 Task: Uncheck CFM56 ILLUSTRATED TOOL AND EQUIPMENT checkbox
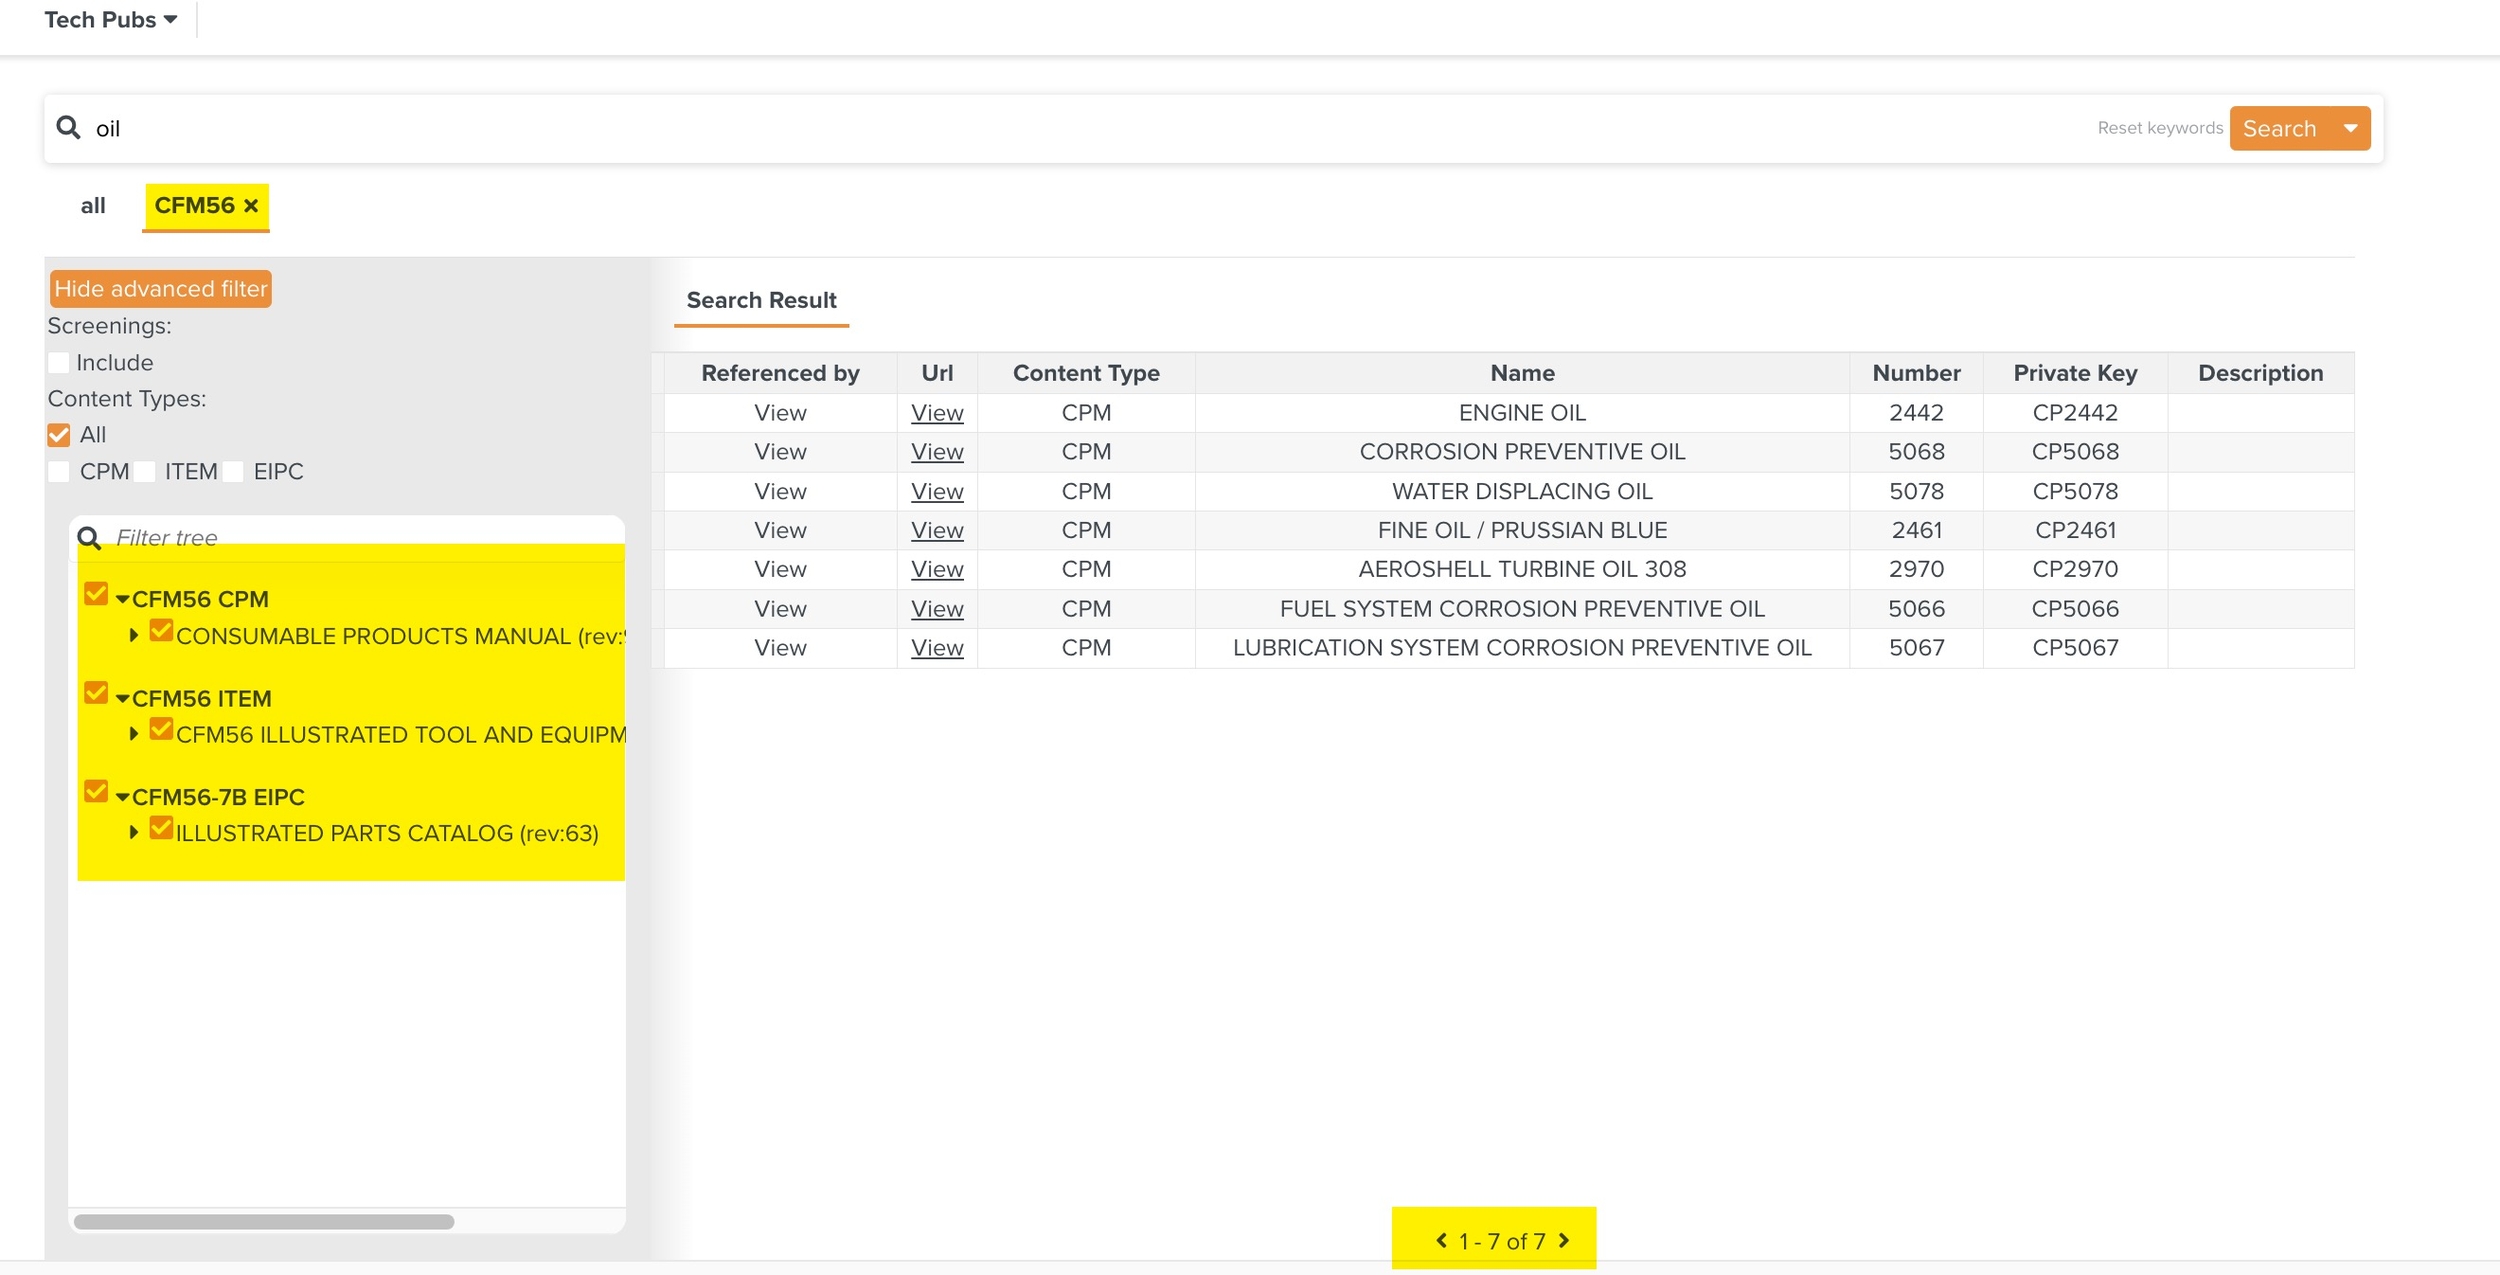(x=161, y=730)
